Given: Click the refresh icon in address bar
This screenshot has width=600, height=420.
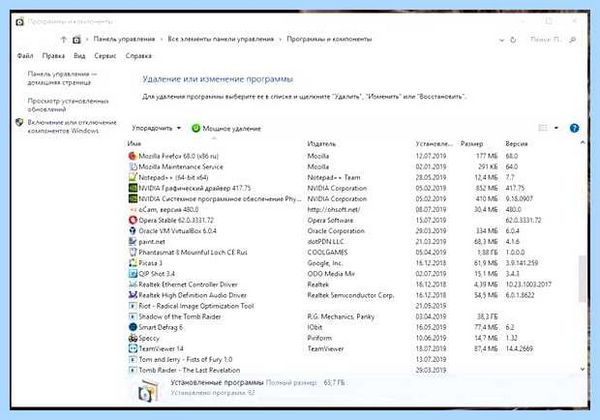Looking at the screenshot, I should [x=513, y=40].
